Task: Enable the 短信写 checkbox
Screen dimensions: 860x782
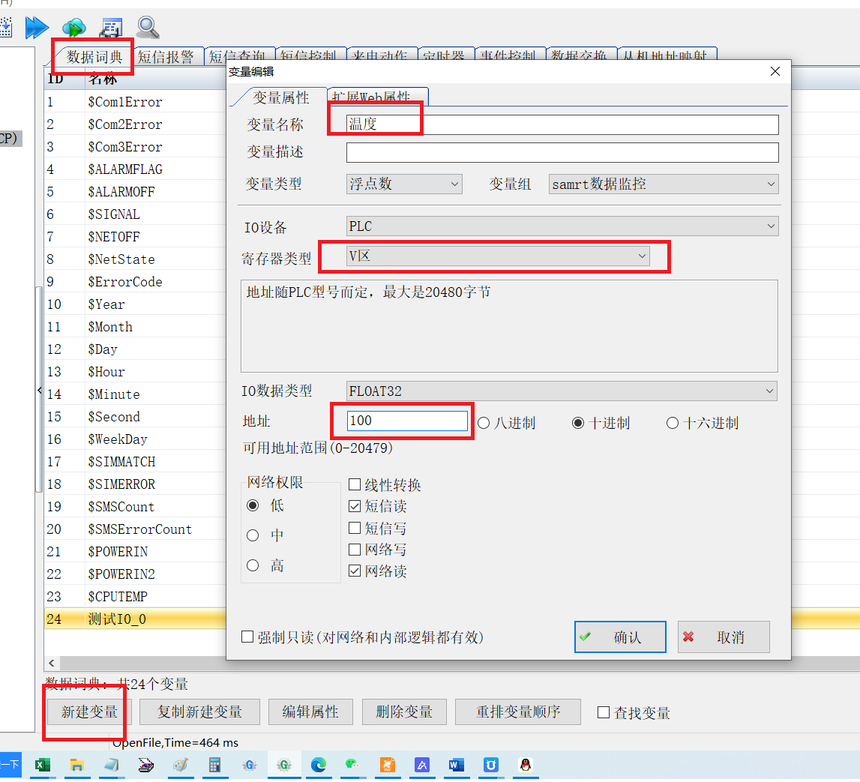Action: [x=355, y=528]
